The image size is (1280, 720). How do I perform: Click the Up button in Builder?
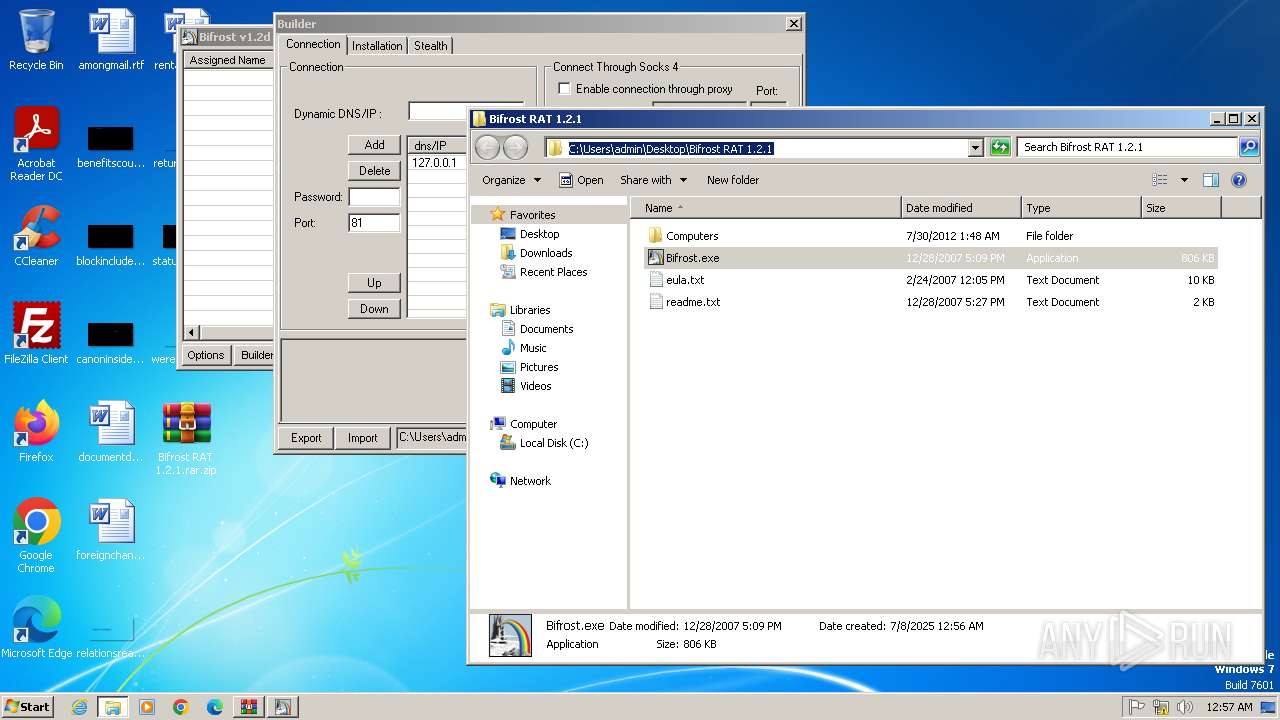[374, 283]
